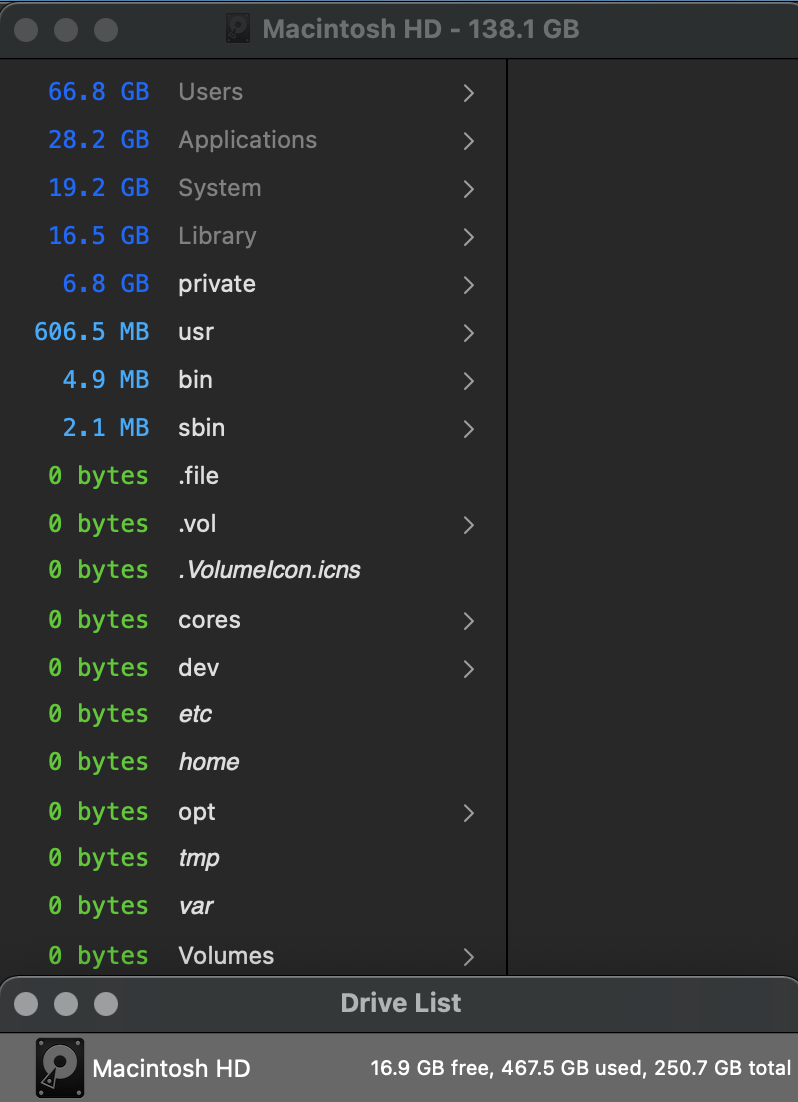The image size is (798, 1102).
Task: Open the Library folder chevron
Action: pyautogui.click(x=468, y=237)
